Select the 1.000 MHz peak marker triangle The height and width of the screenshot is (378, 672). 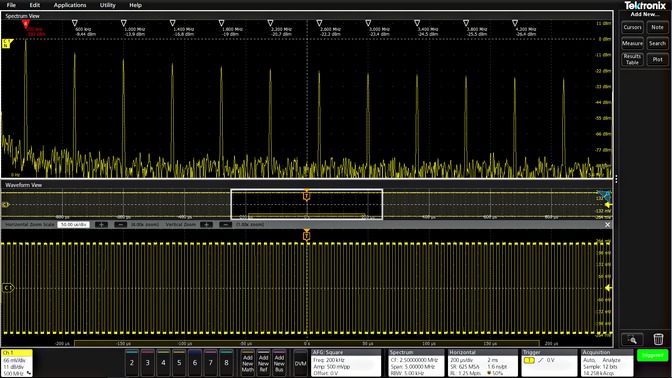tap(123, 23)
